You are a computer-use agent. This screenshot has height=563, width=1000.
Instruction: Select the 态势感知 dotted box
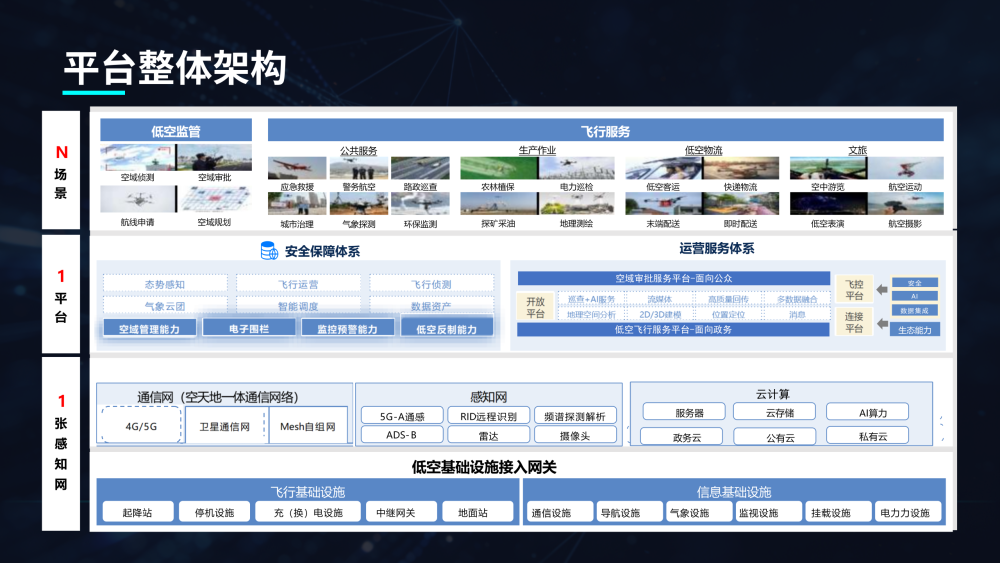pos(165,284)
